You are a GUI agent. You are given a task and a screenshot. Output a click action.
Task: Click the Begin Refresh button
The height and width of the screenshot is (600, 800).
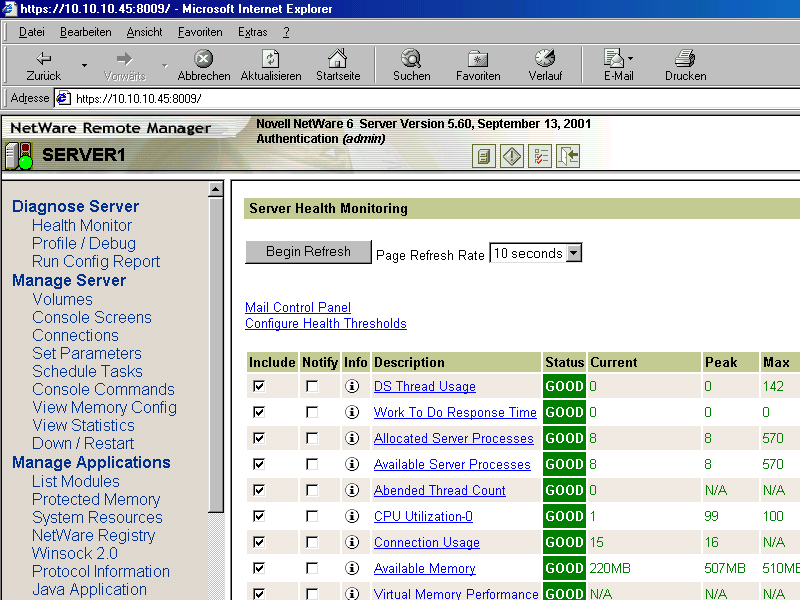(x=307, y=252)
